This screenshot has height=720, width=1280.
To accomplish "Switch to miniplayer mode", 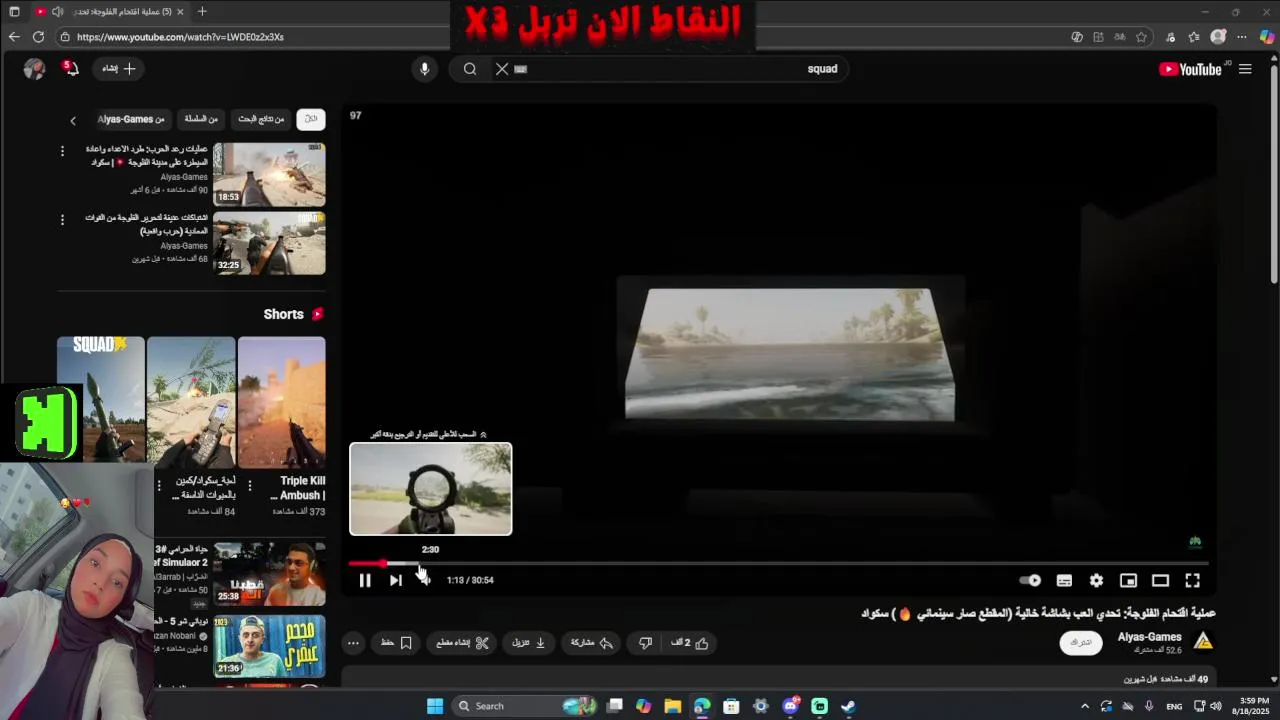I will point(1128,580).
